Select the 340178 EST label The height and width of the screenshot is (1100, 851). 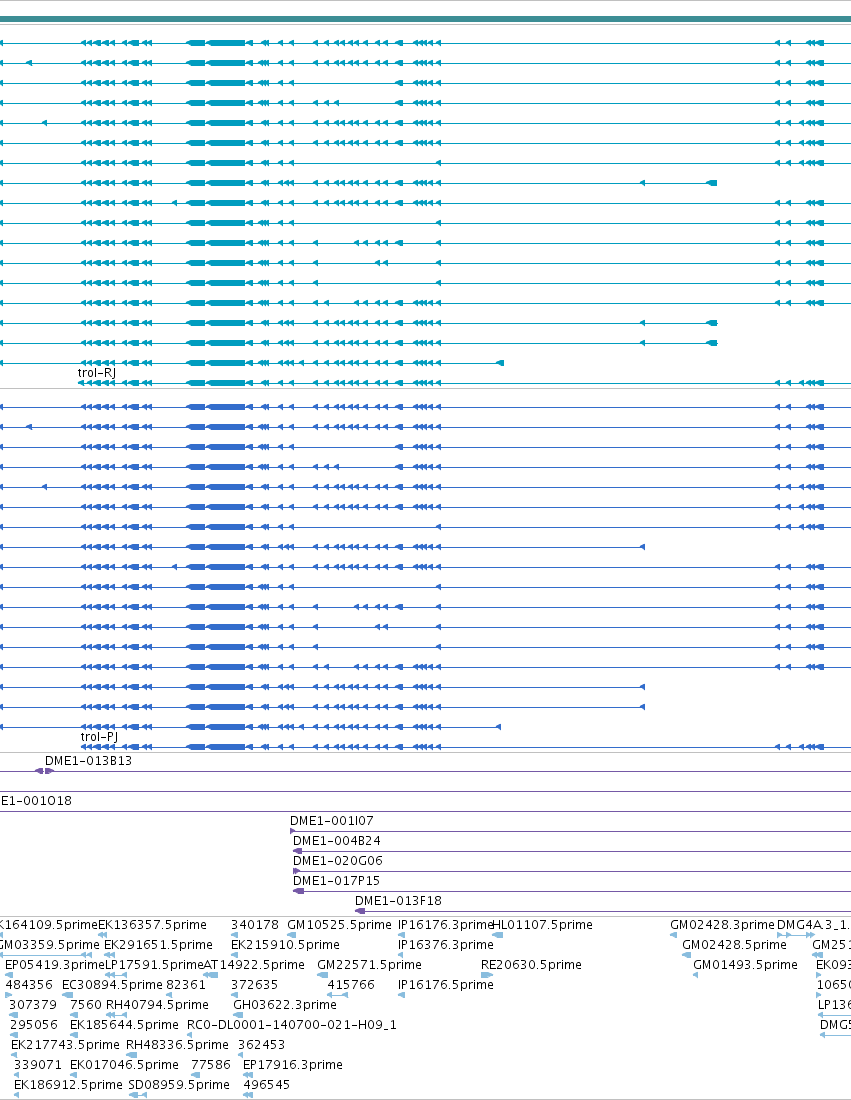pyautogui.click(x=255, y=925)
